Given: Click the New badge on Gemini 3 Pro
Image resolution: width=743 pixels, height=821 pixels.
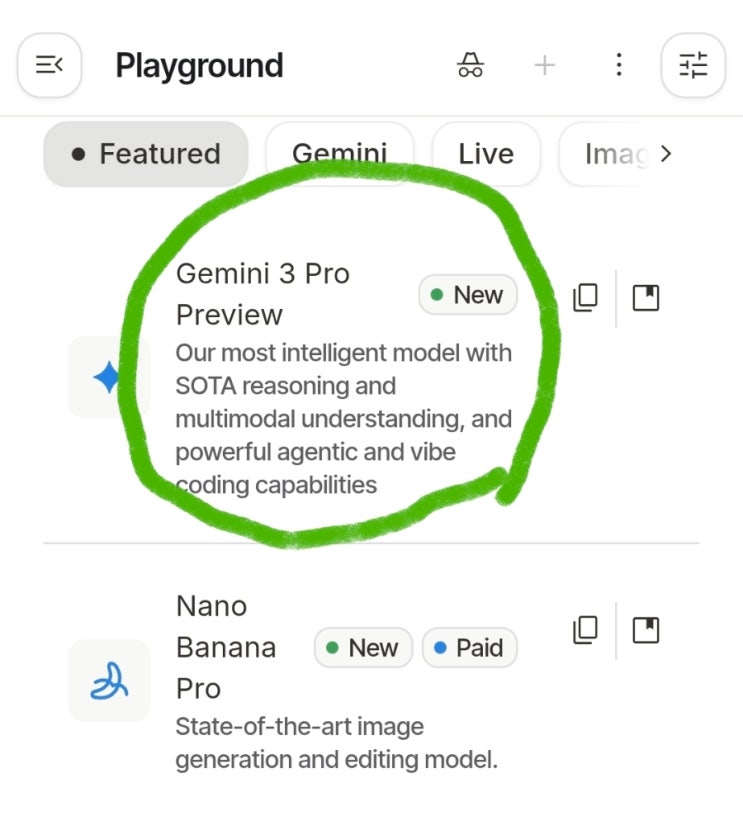Looking at the screenshot, I should point(468,295).
